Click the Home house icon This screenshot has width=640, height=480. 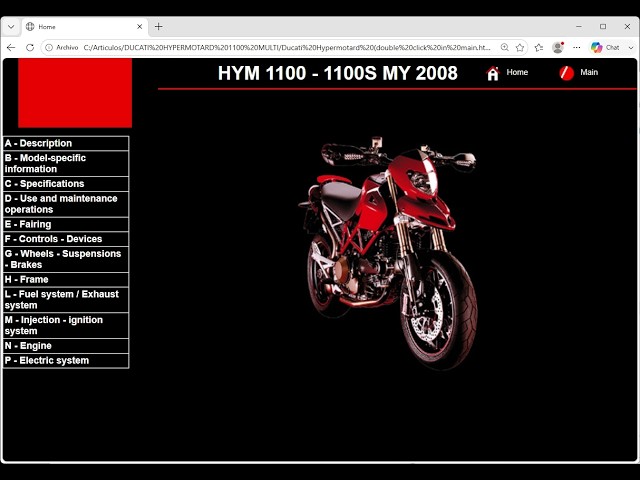[493, 73]
